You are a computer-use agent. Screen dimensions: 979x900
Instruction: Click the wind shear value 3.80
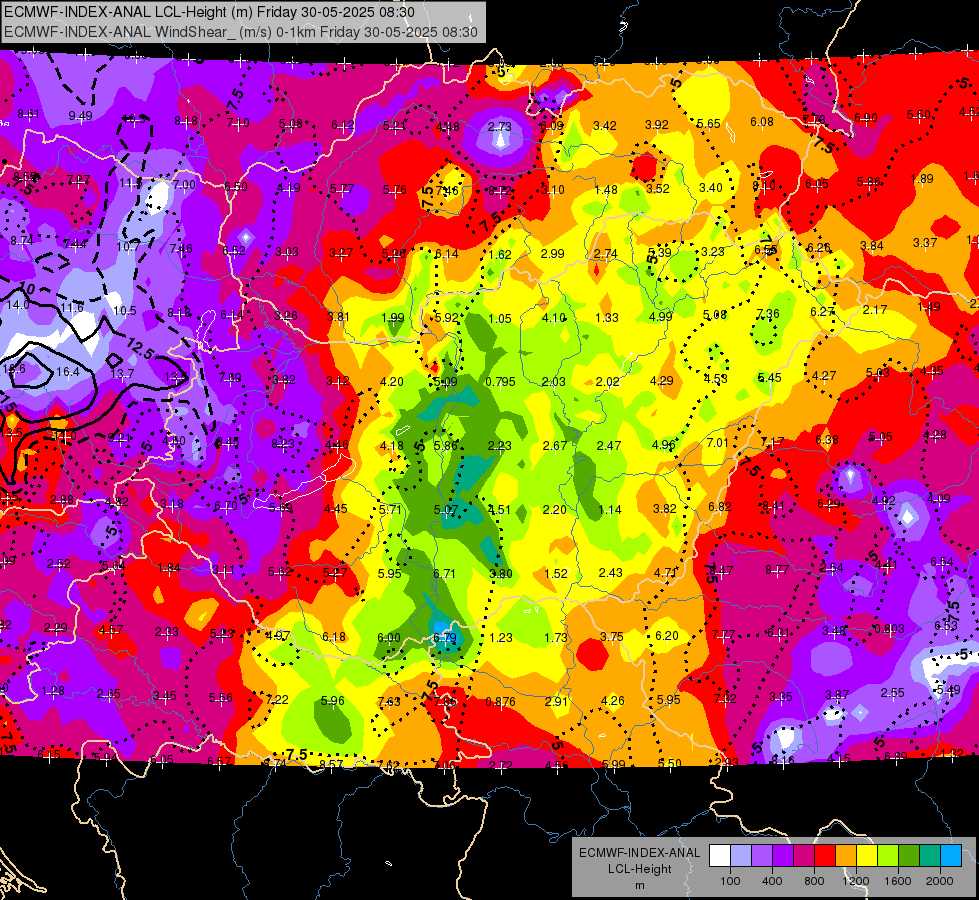(x=501, y=574)
